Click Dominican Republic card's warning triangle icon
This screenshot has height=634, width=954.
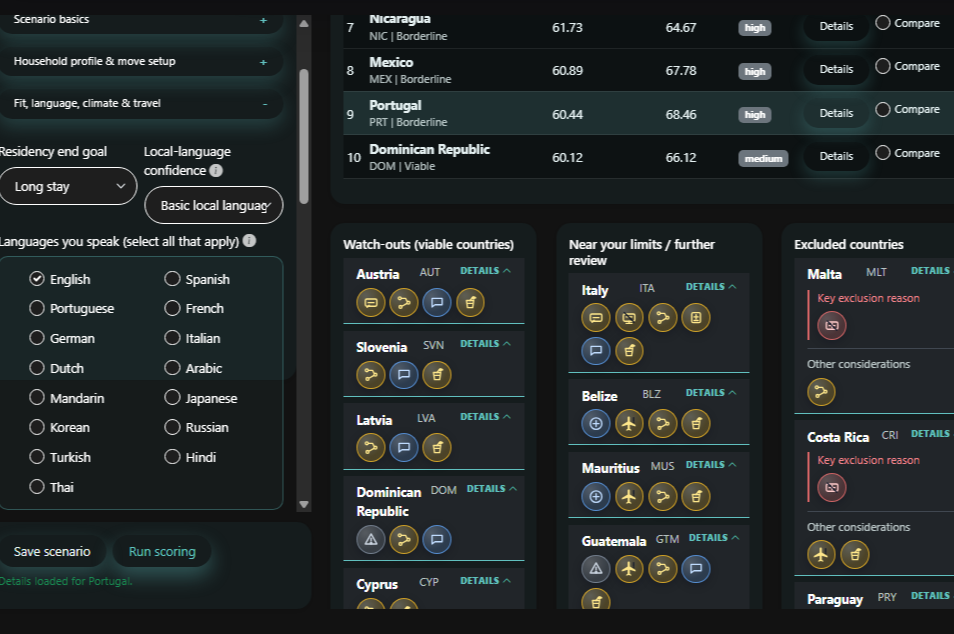coord(371,540)
